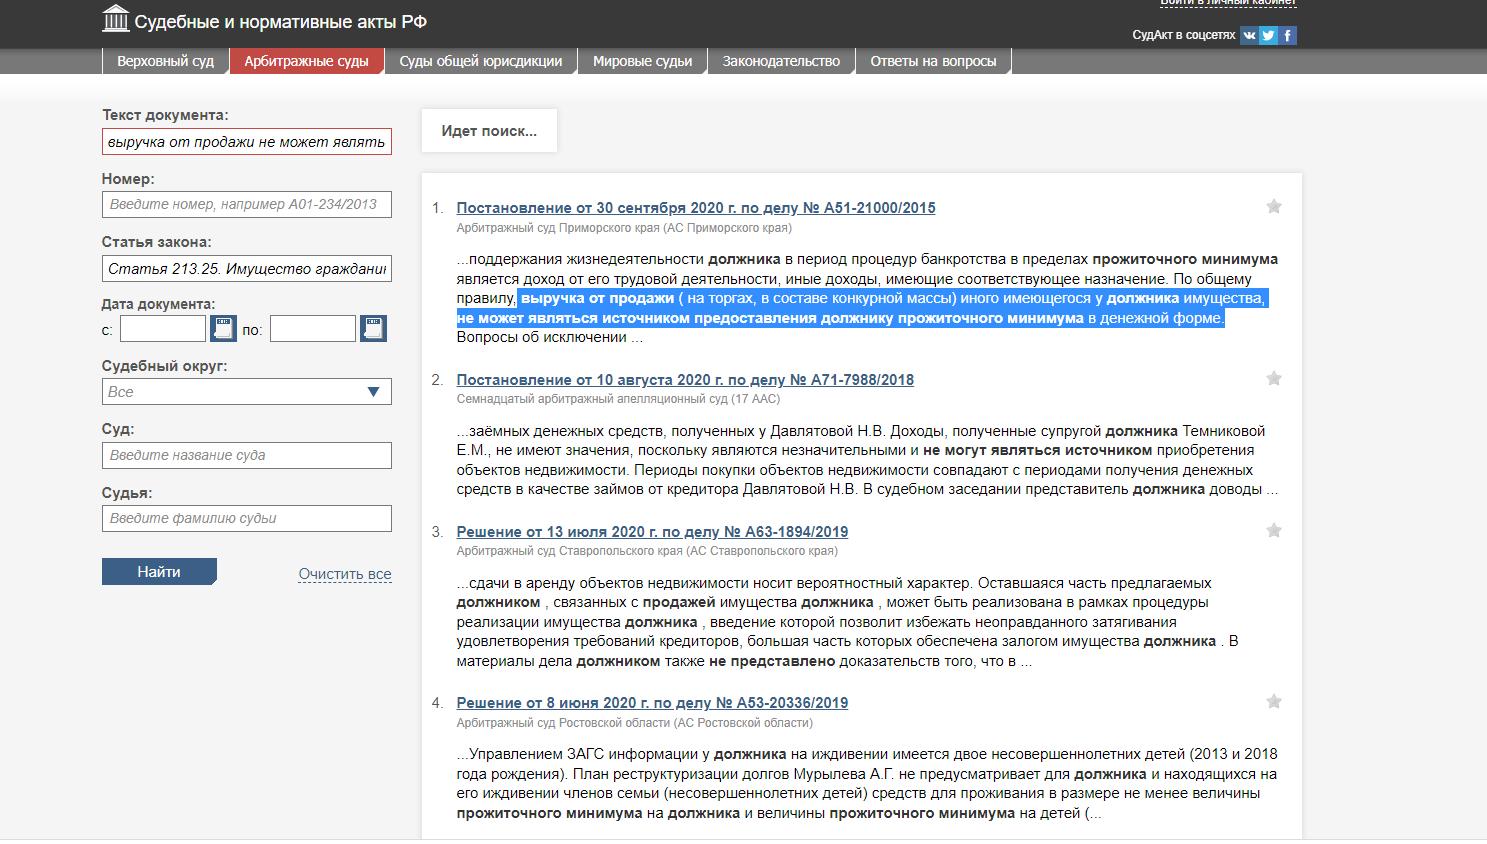
Task: Open the Twitter social icon
Action: [1268, 35]
